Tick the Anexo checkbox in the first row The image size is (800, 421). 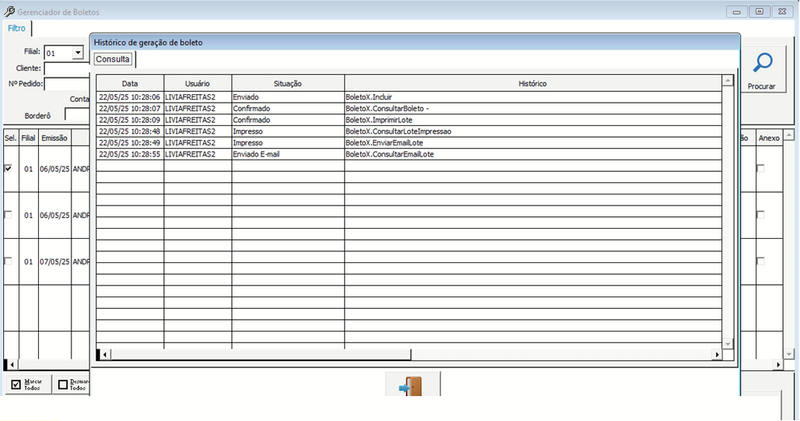[761, 168]
